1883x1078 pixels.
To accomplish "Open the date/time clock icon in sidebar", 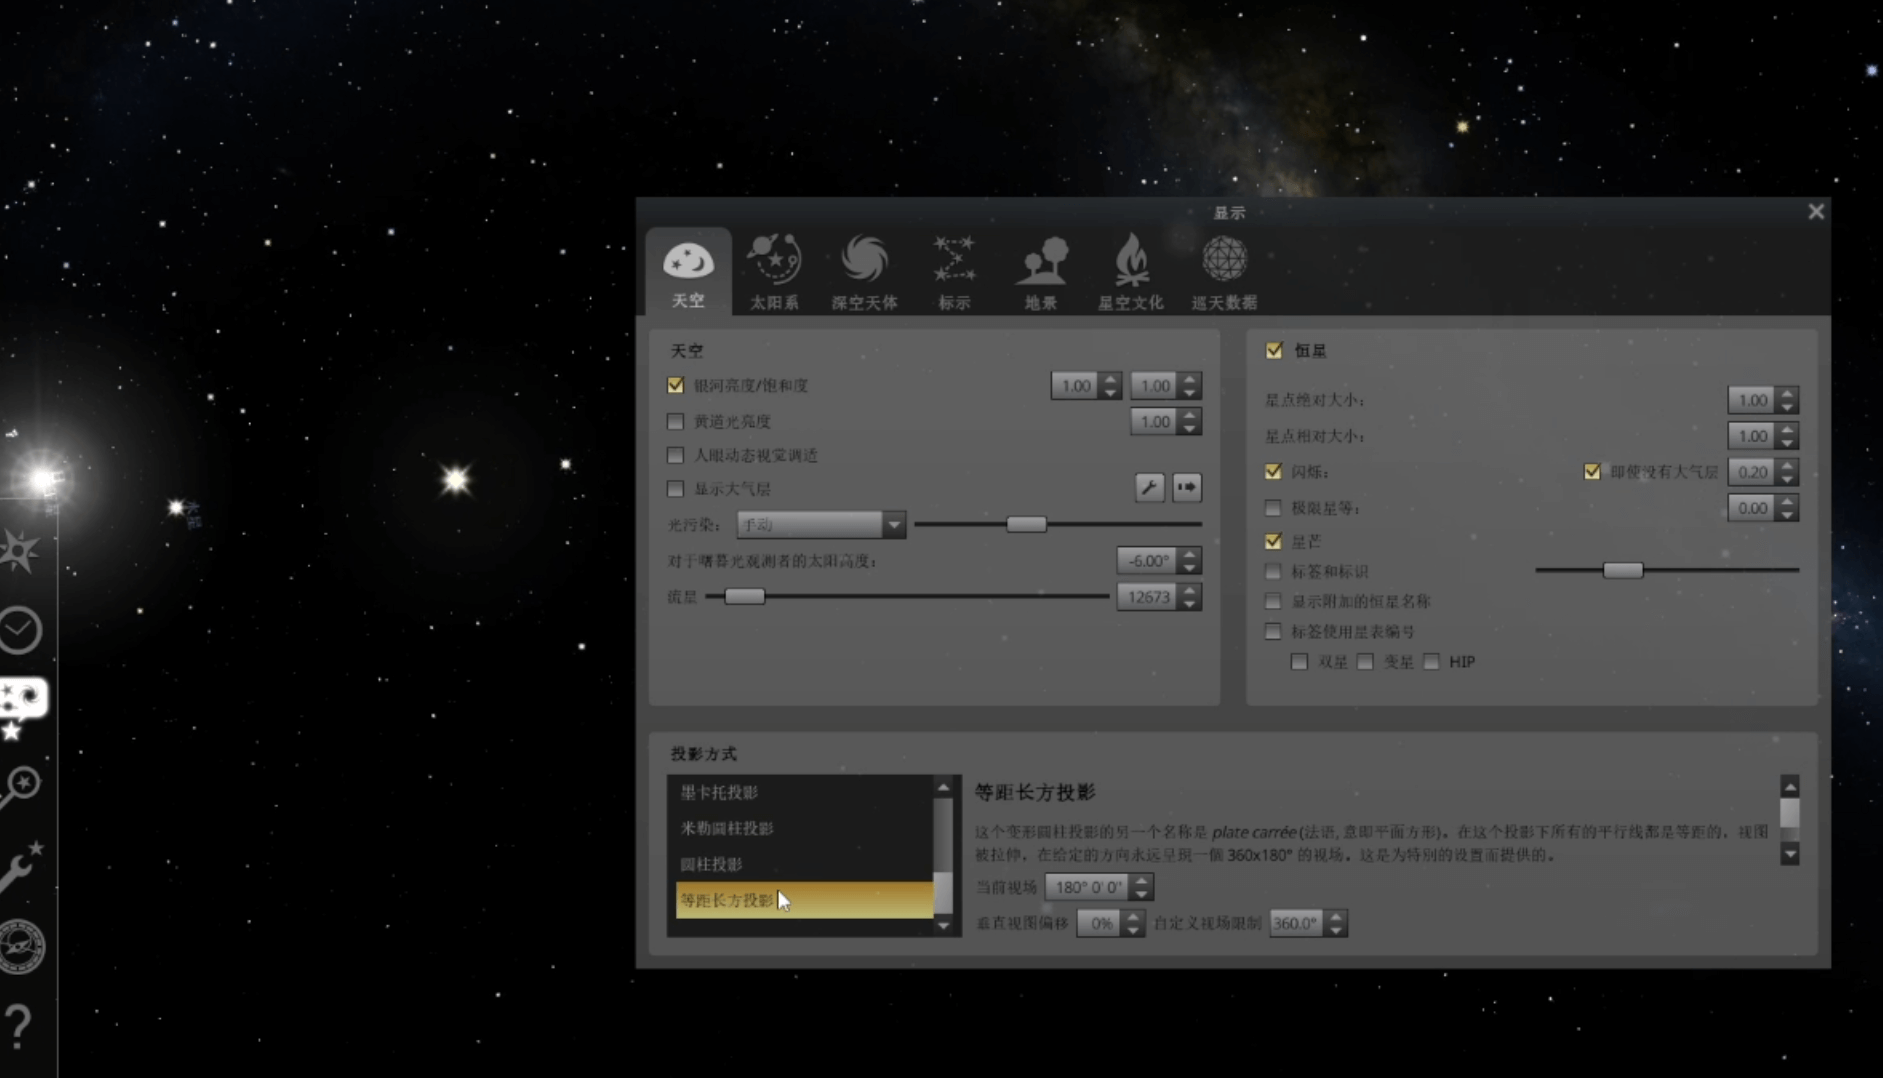I will point(20,631).
